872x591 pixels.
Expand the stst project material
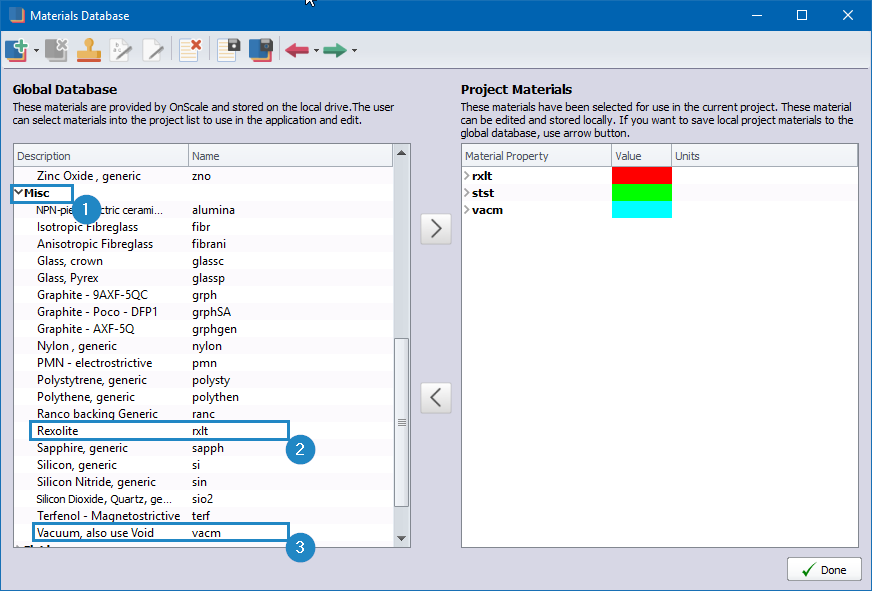point(466,193)
